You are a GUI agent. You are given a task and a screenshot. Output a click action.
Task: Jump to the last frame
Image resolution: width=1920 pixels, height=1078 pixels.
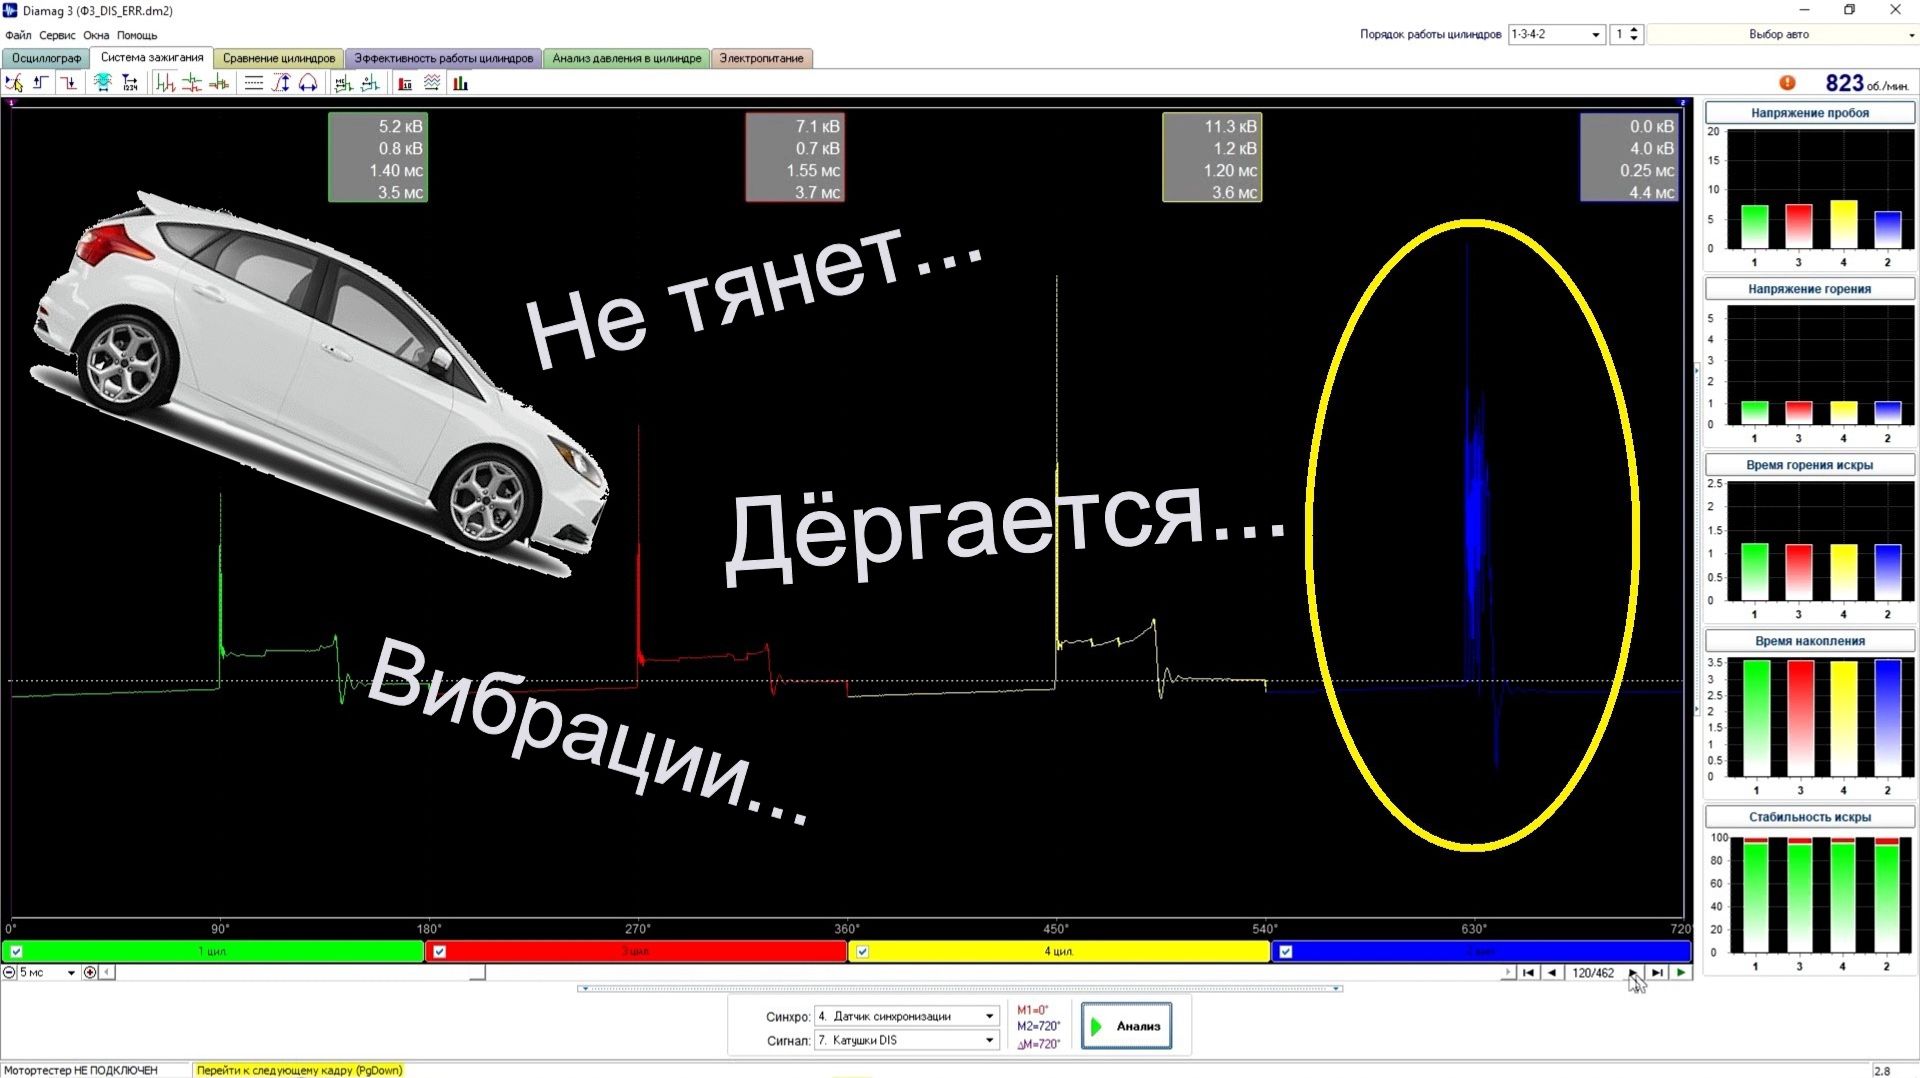coord(1657,972)
